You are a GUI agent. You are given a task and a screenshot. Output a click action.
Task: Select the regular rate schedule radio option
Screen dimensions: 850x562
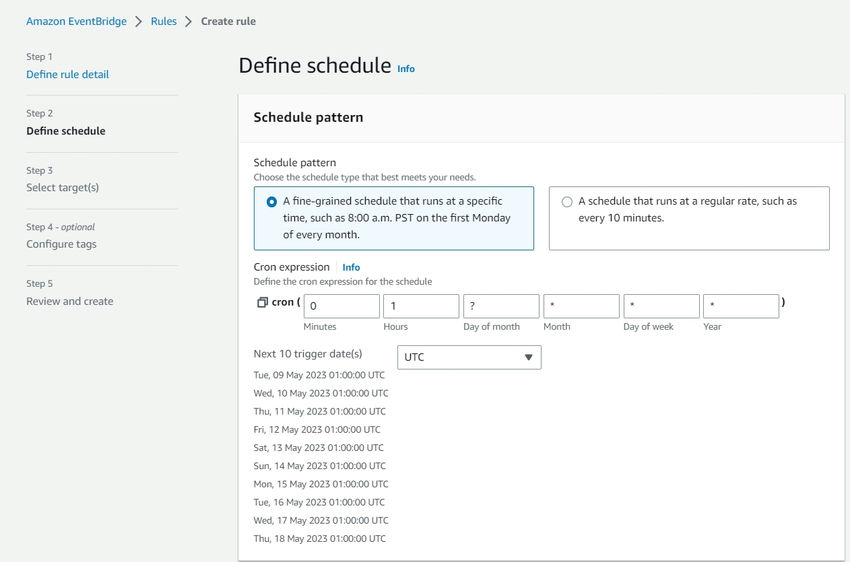point(567,202)
